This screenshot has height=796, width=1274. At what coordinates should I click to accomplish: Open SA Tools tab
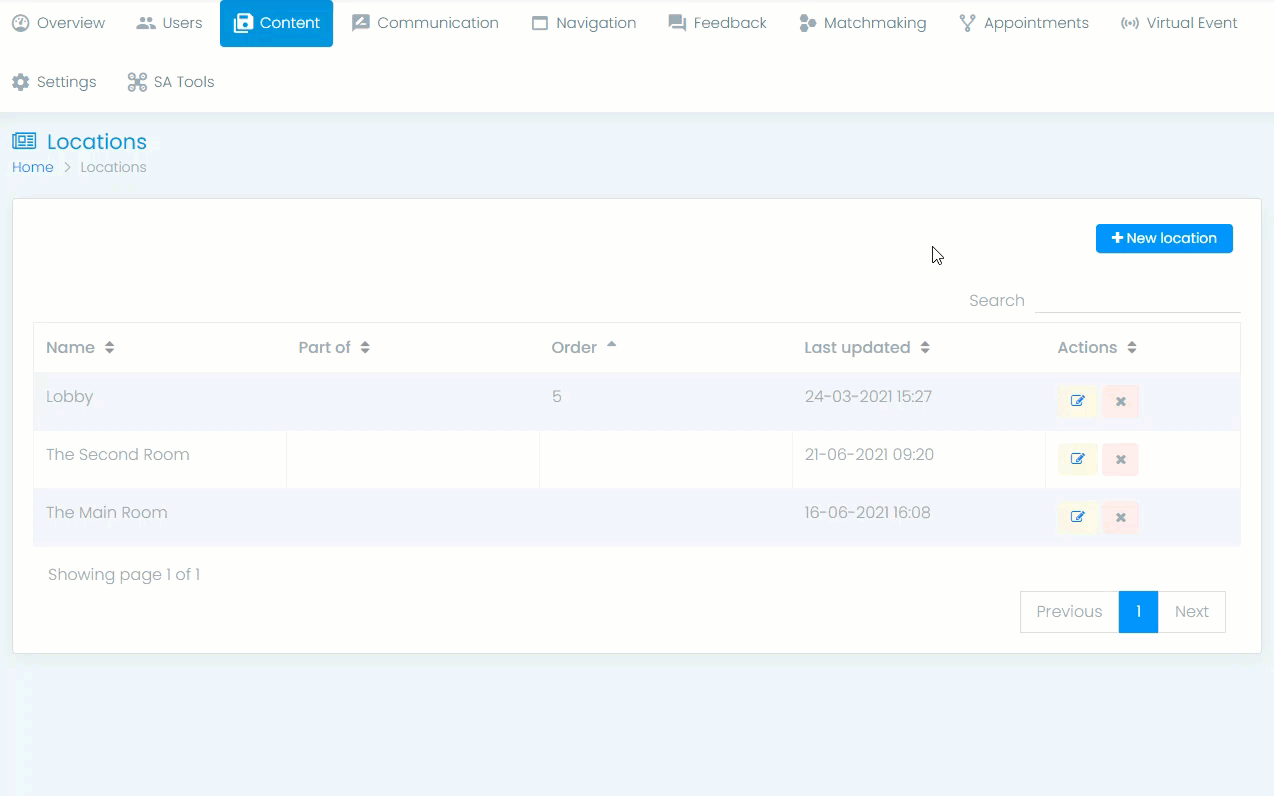(x=171, y=82)
